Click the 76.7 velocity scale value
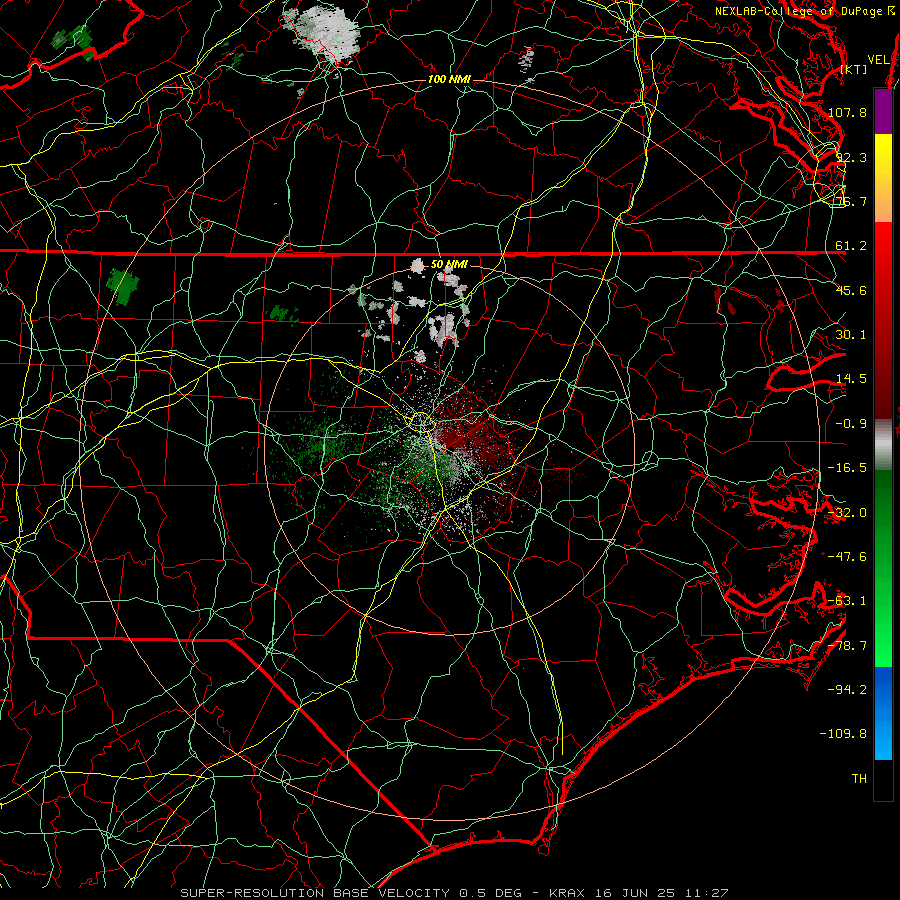 coord(851,201)
